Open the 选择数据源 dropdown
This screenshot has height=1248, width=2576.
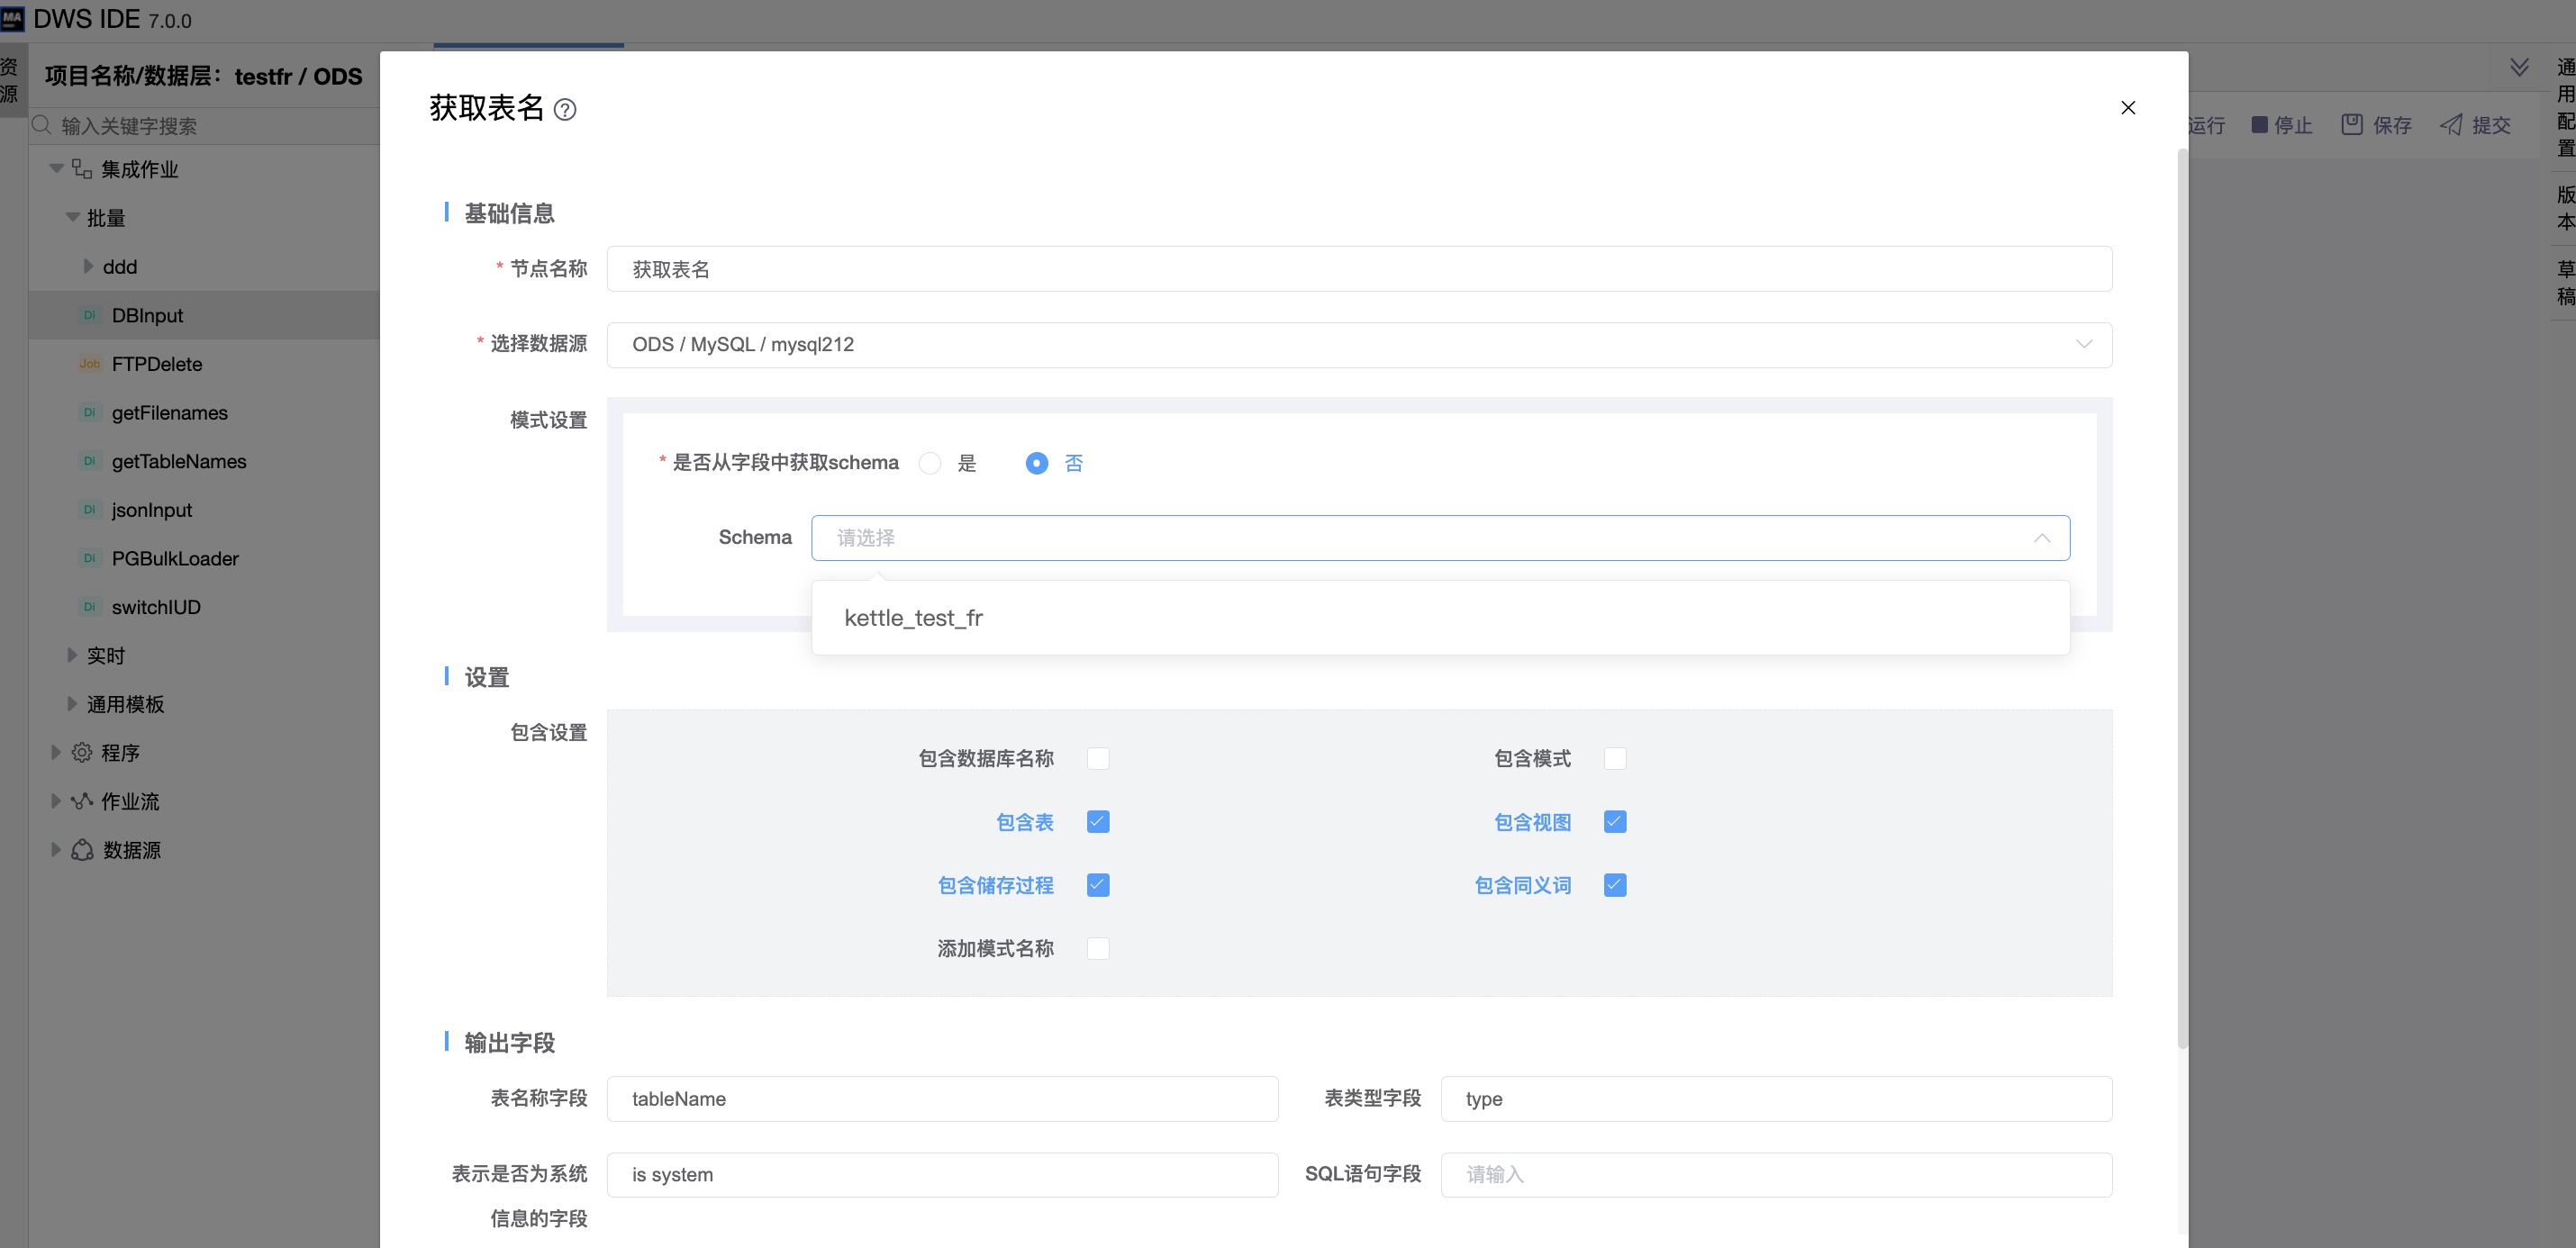pyautogui.click(x=1358, y=344)
